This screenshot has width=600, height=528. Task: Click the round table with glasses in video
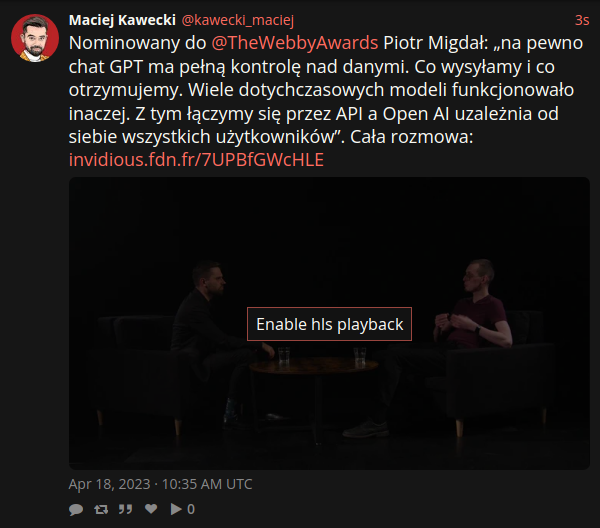coord(314,367)
